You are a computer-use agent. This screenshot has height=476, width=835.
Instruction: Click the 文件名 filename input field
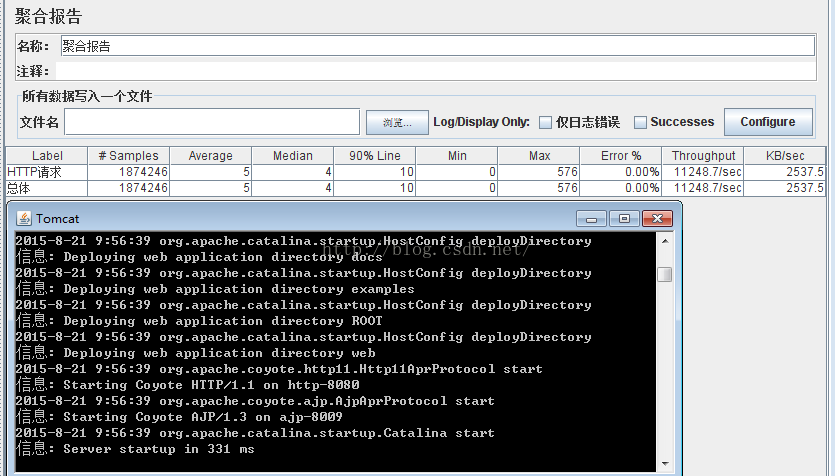click(x=212, y=122)
